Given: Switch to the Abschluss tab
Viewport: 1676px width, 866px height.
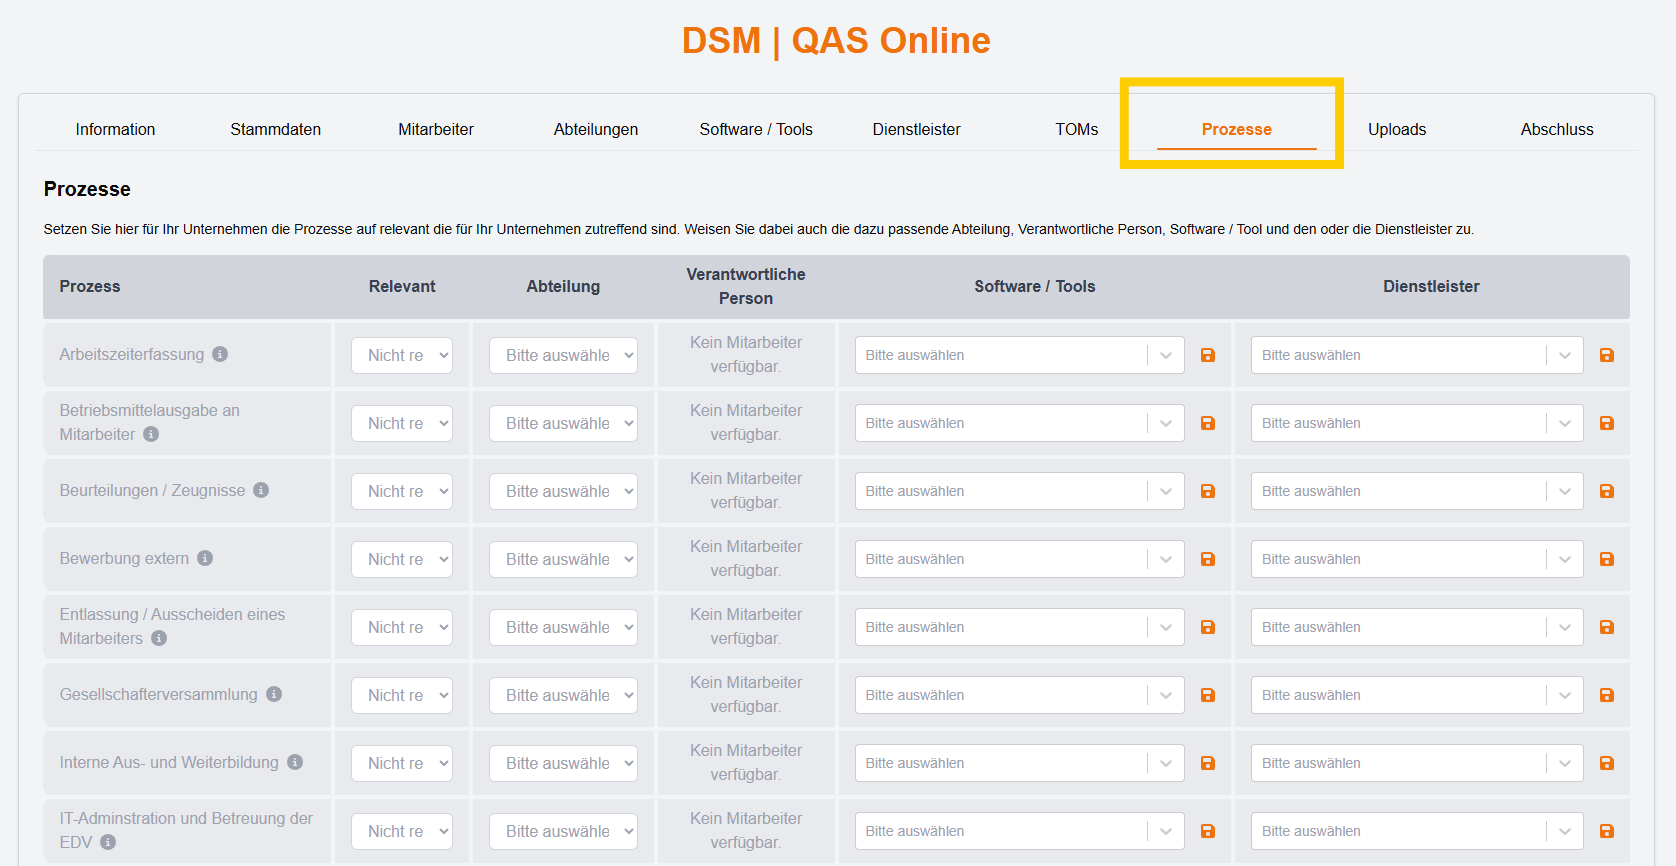Looking at the screenshot, I should [x=1557, y=129].
